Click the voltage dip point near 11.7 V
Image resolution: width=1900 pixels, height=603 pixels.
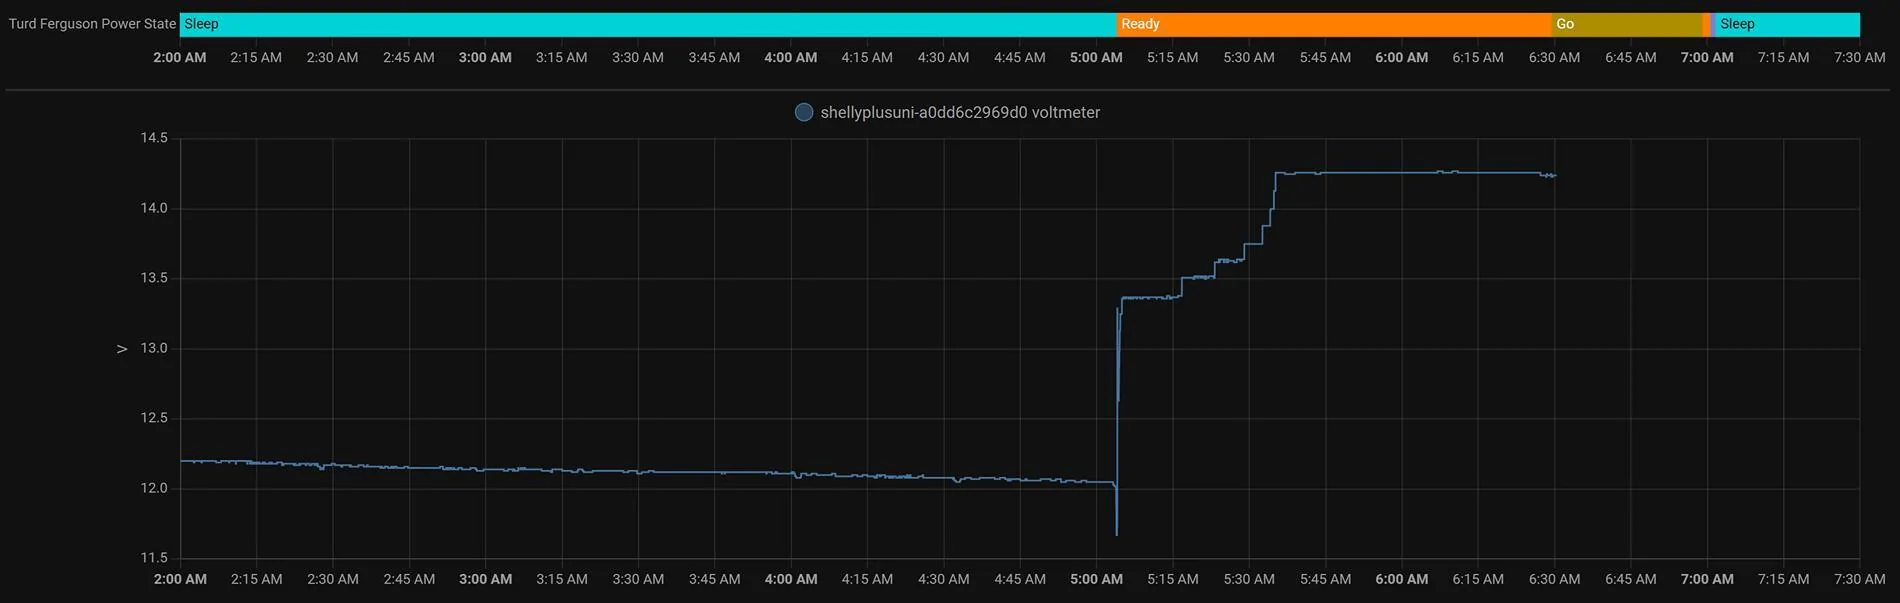[1117, 534]
